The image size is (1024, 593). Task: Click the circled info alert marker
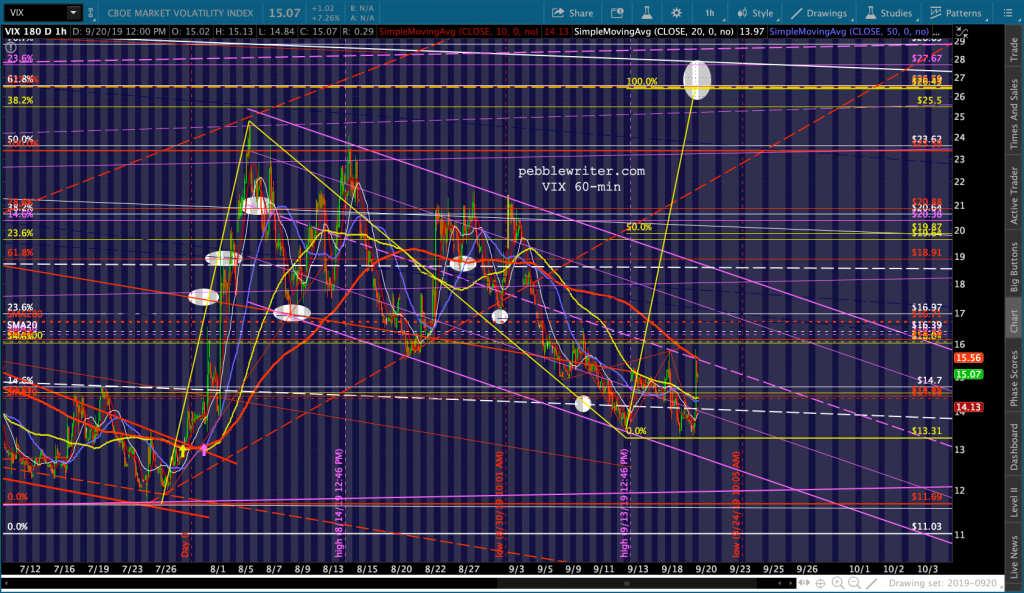point(10,48)
